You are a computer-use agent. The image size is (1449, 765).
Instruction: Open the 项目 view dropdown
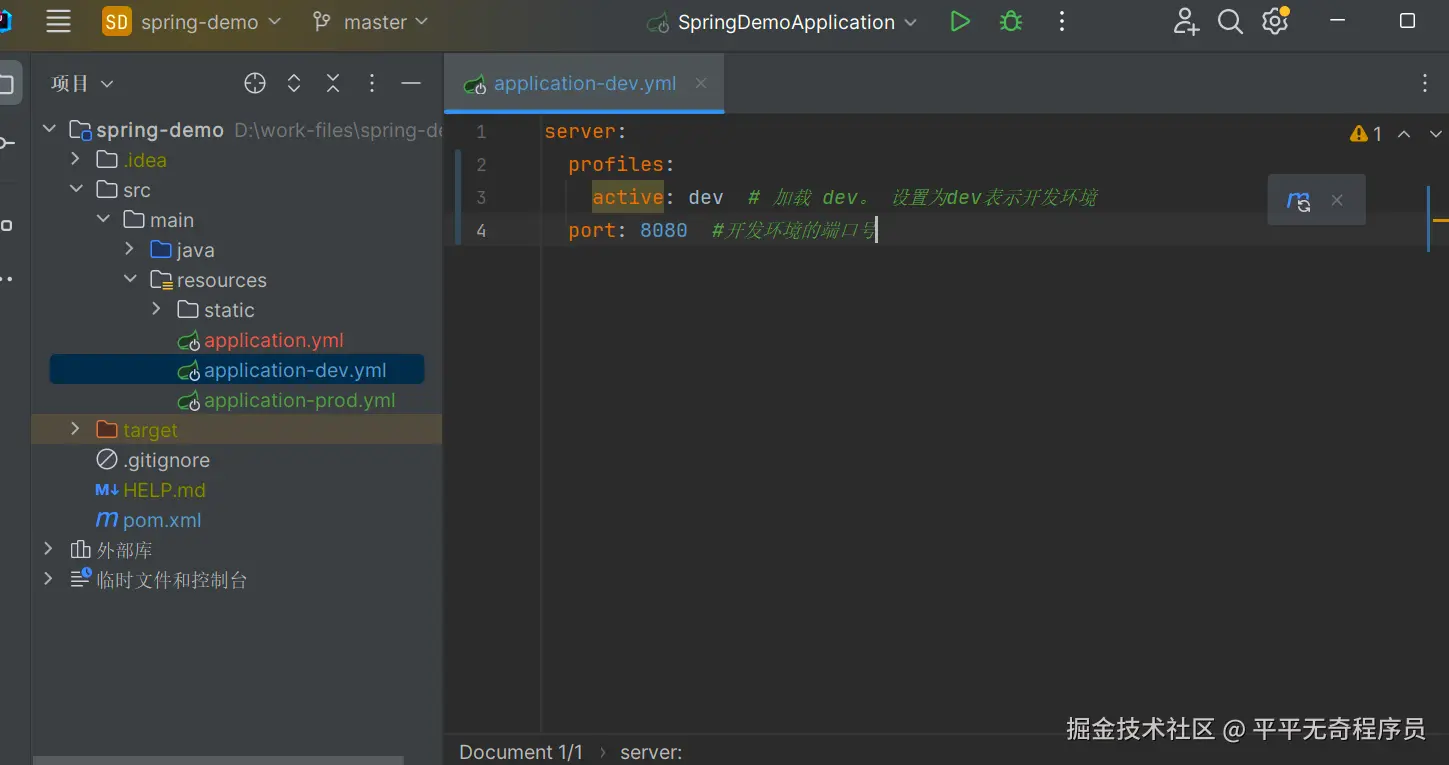(x=82, y=84)
